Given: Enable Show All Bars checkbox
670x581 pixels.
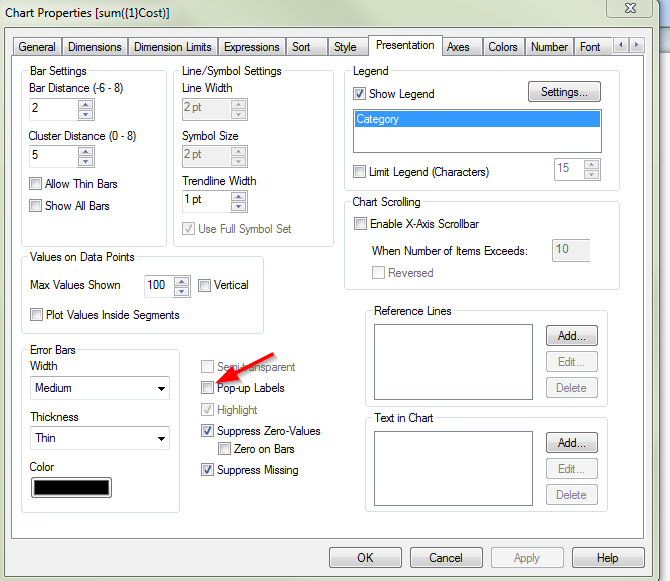Looking at the screenshot, I should 35,205.
